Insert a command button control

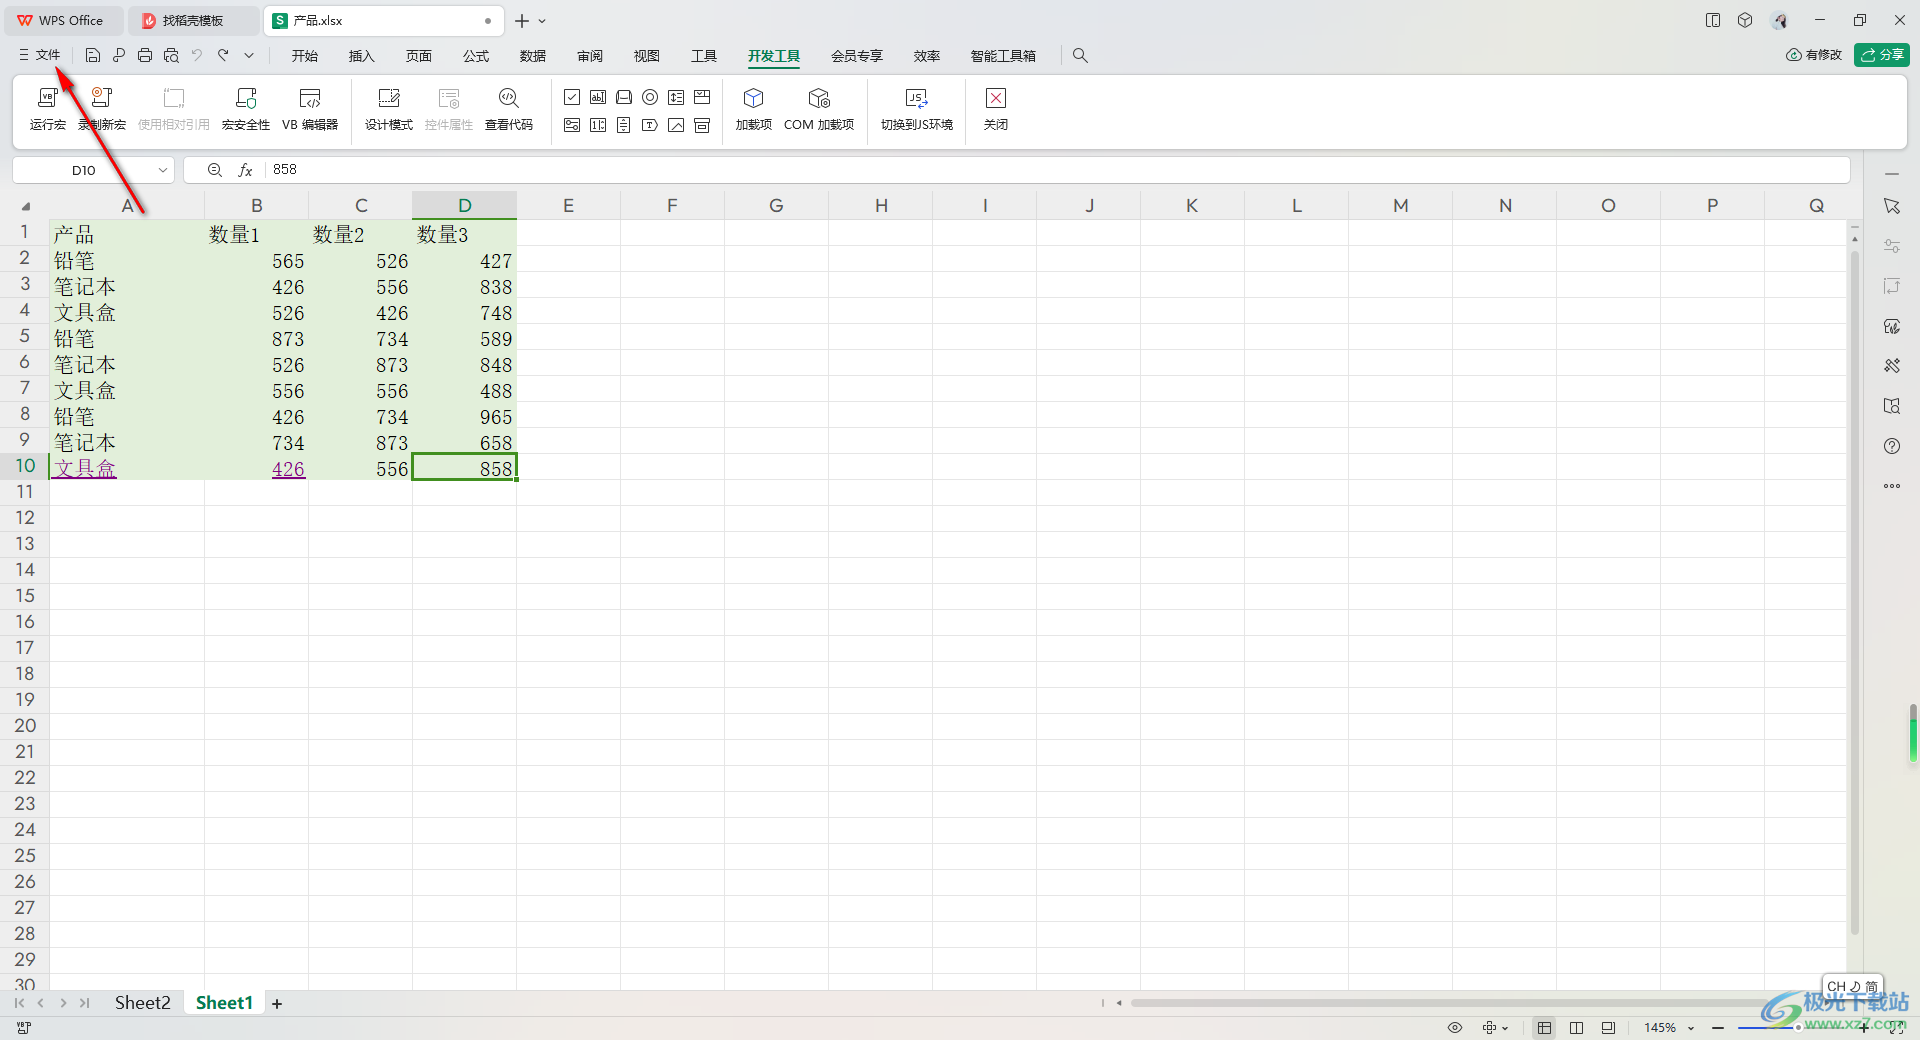(624, 97)
